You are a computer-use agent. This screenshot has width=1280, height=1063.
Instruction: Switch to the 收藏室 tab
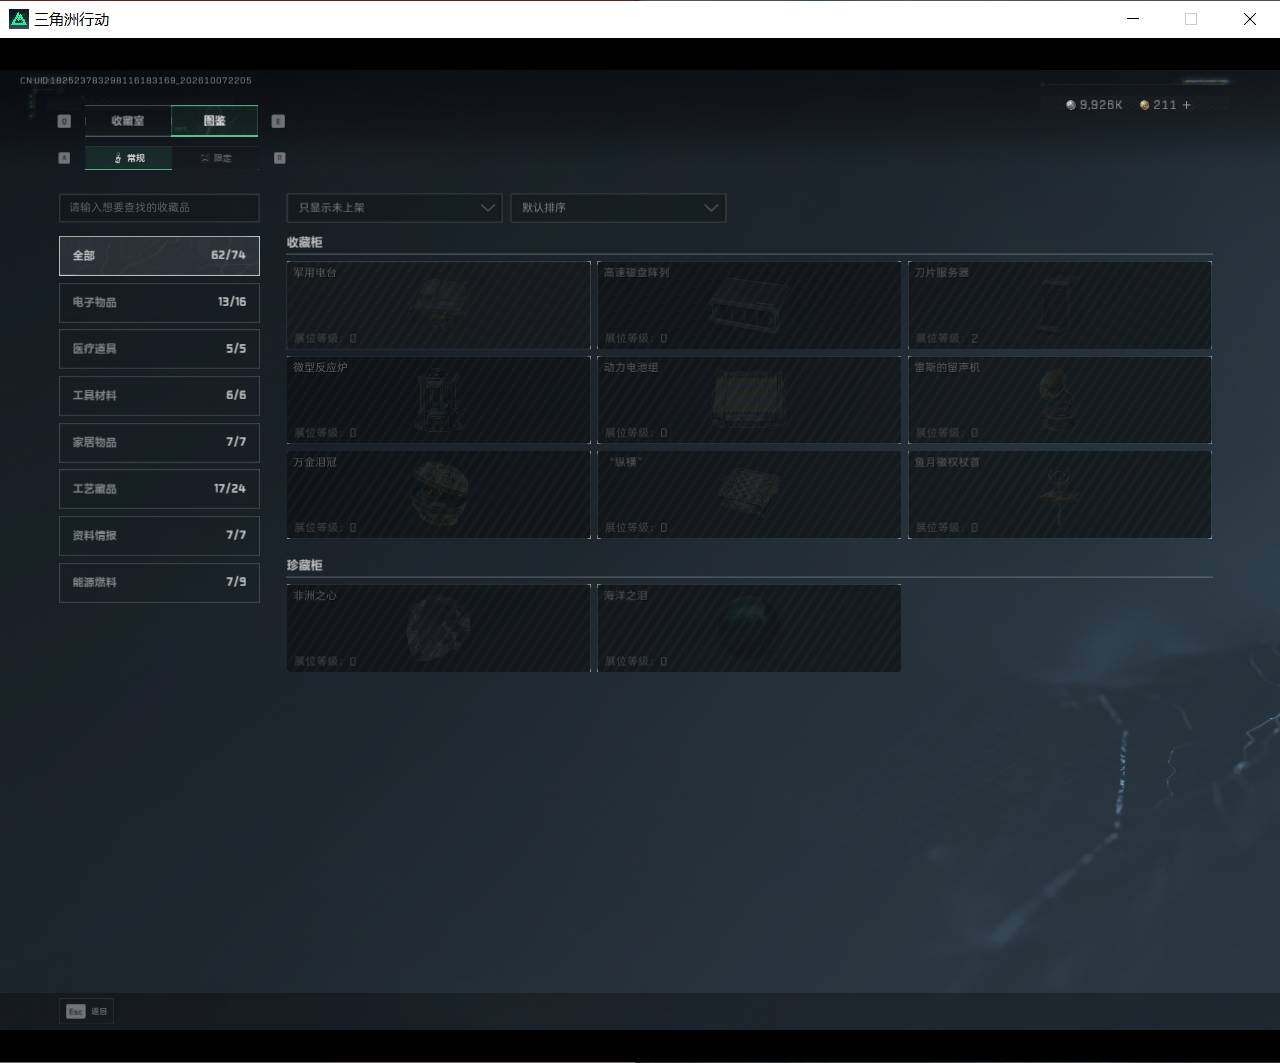[x=128, y=121]
